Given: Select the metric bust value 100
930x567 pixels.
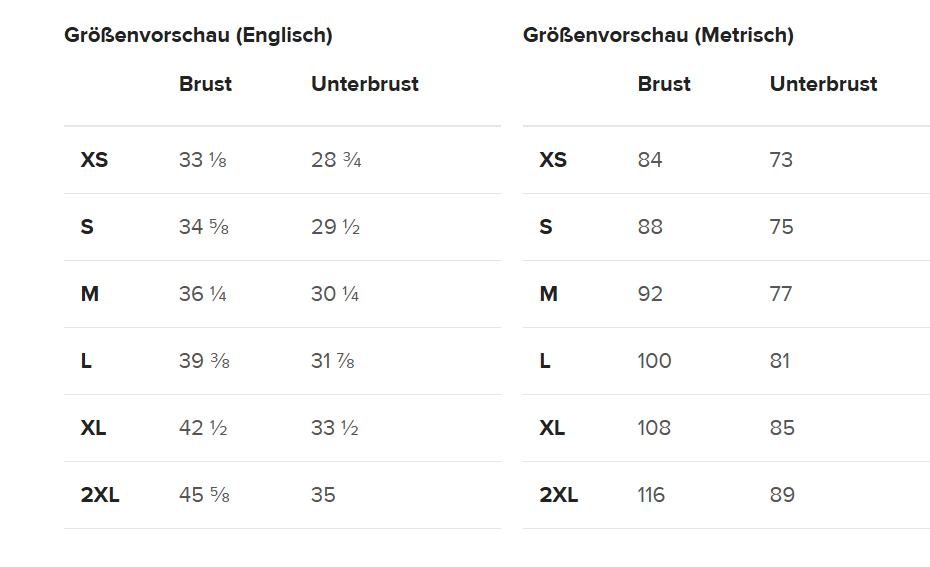Looking at the screenshot, I should tap(654, 361).
